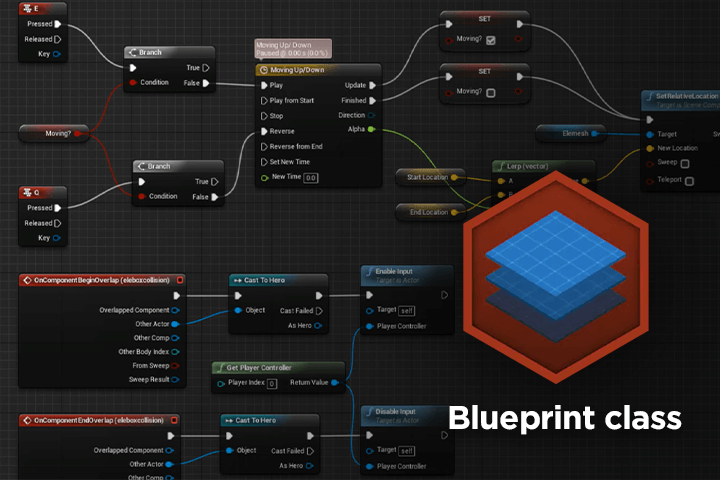Click False pin on Branch connected to Q key
Image resolution: width=720 pixels, height=480 pixels.
pos(214,197)
